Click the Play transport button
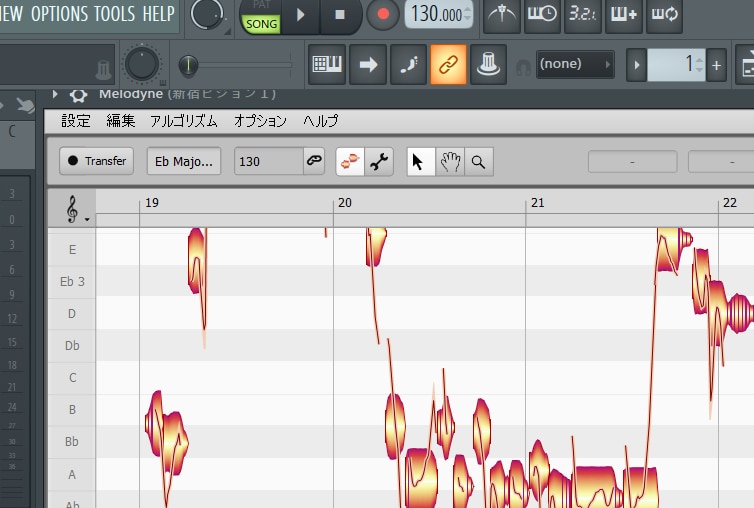The height and width of the screenshot is (508, 754). coord(301,15)
